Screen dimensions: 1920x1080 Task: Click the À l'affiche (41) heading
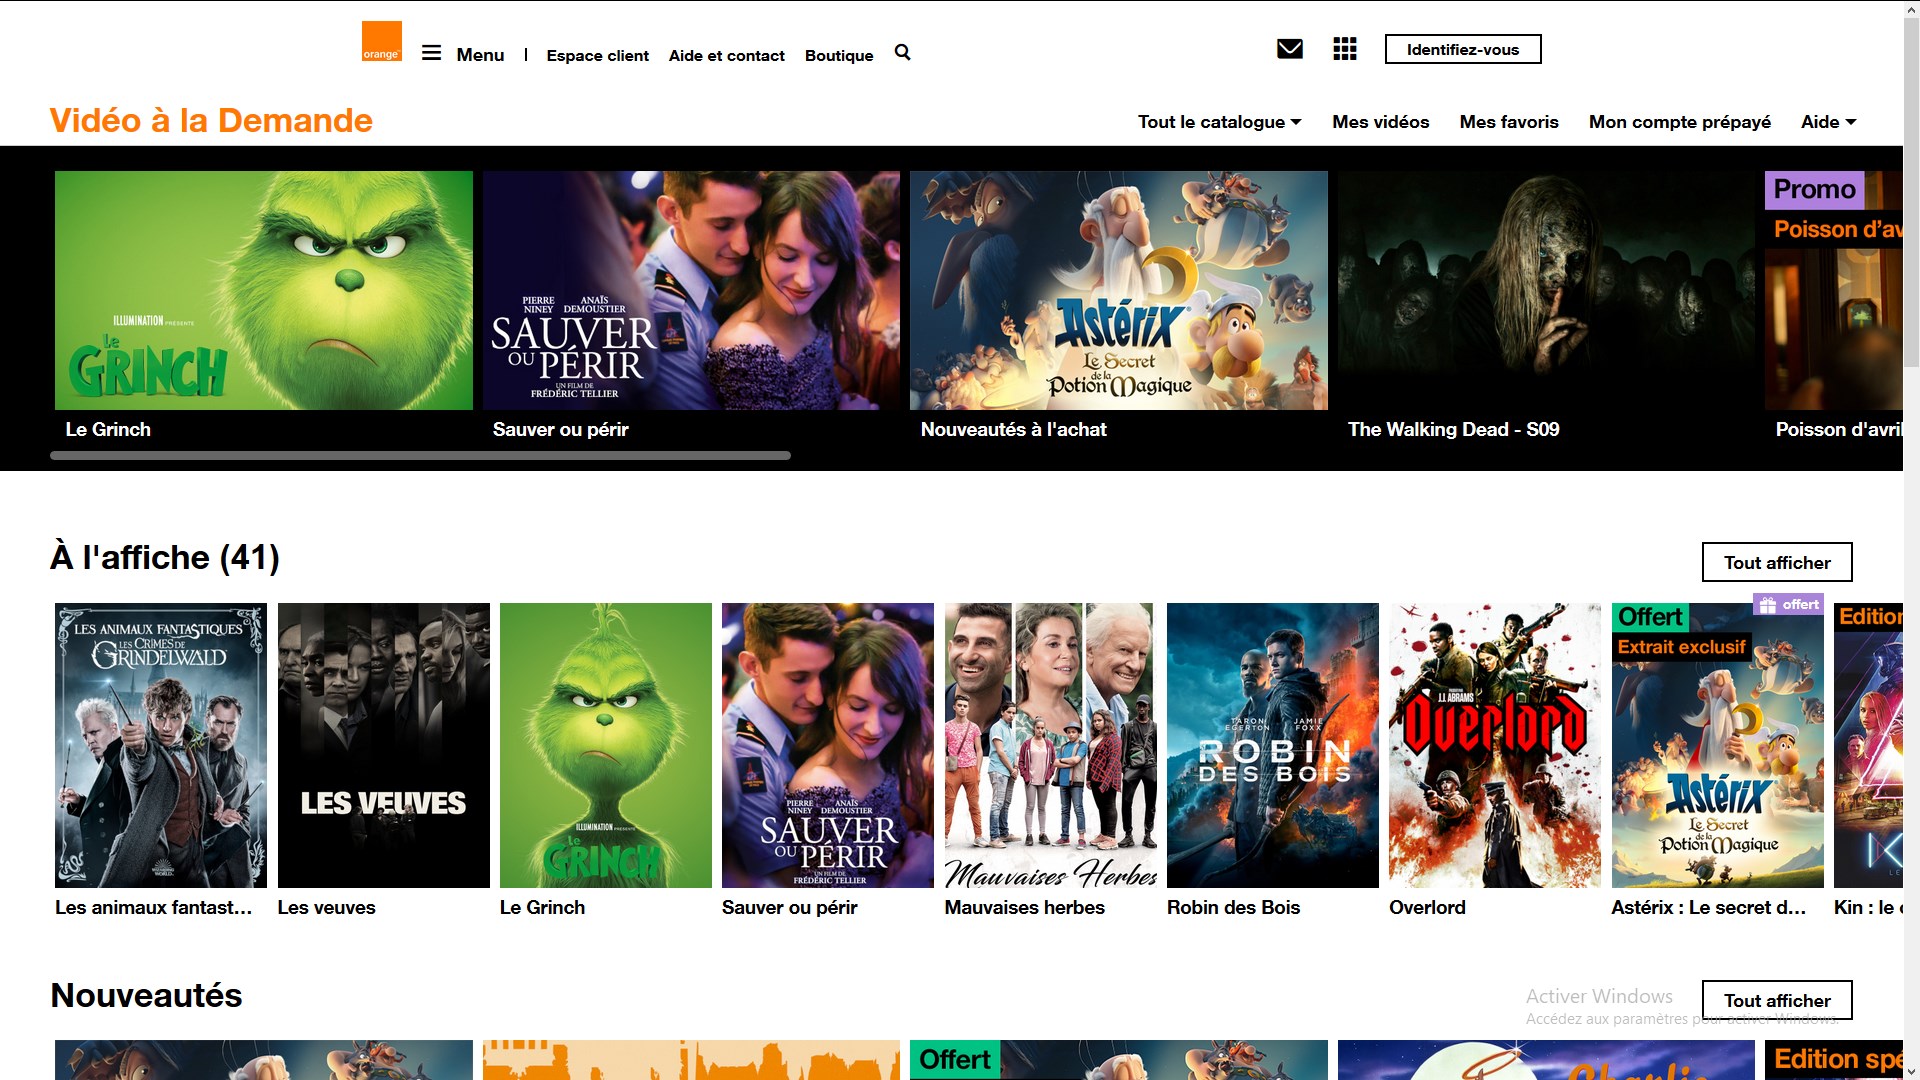click(x=165, y=557)
